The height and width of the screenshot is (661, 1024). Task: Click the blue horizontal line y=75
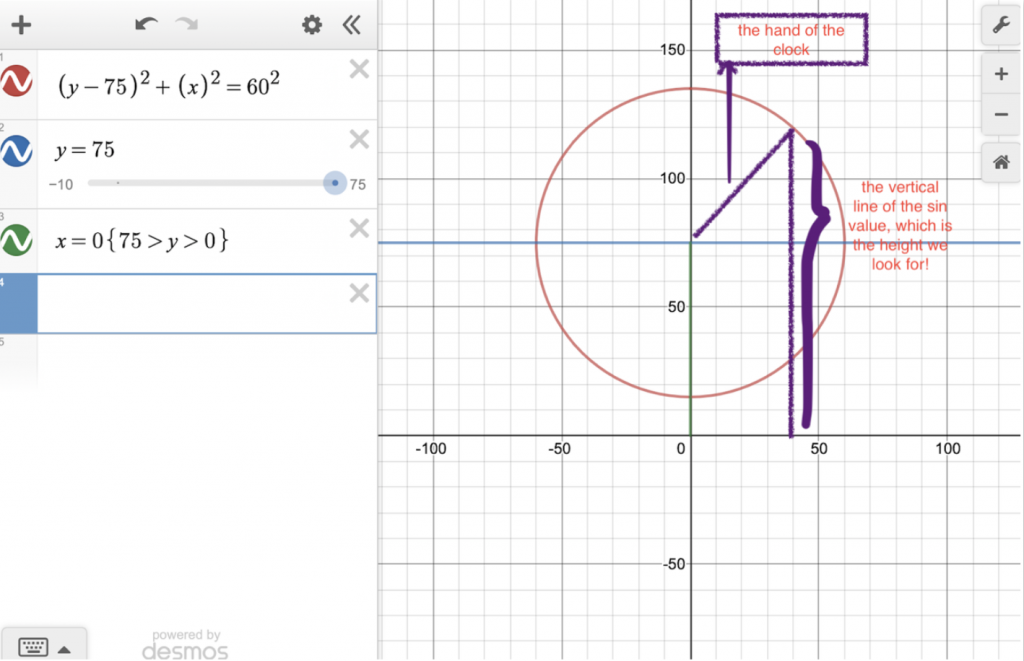click(457, 243)
